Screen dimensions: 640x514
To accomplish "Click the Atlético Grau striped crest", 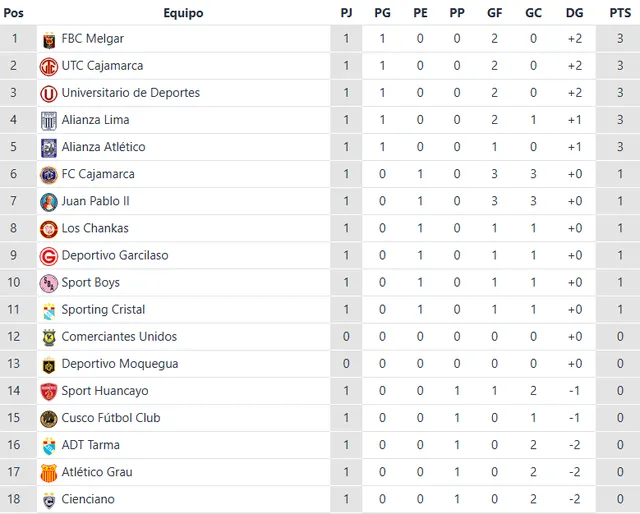I will click(x=48, y=472).
